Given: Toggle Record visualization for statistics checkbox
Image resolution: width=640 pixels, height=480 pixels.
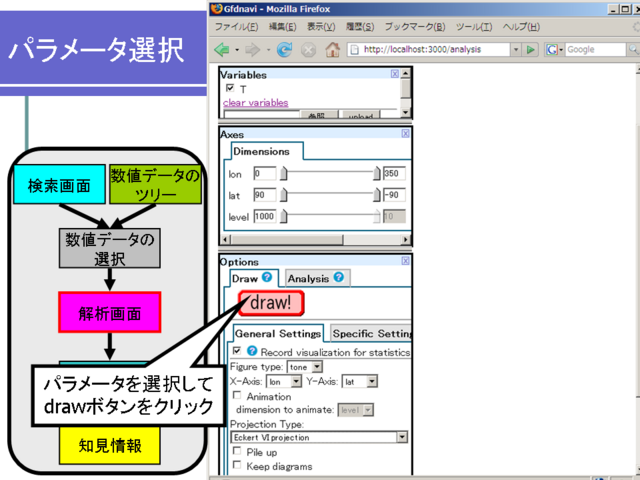Looking at the screenshot, I should click(237, 351).
